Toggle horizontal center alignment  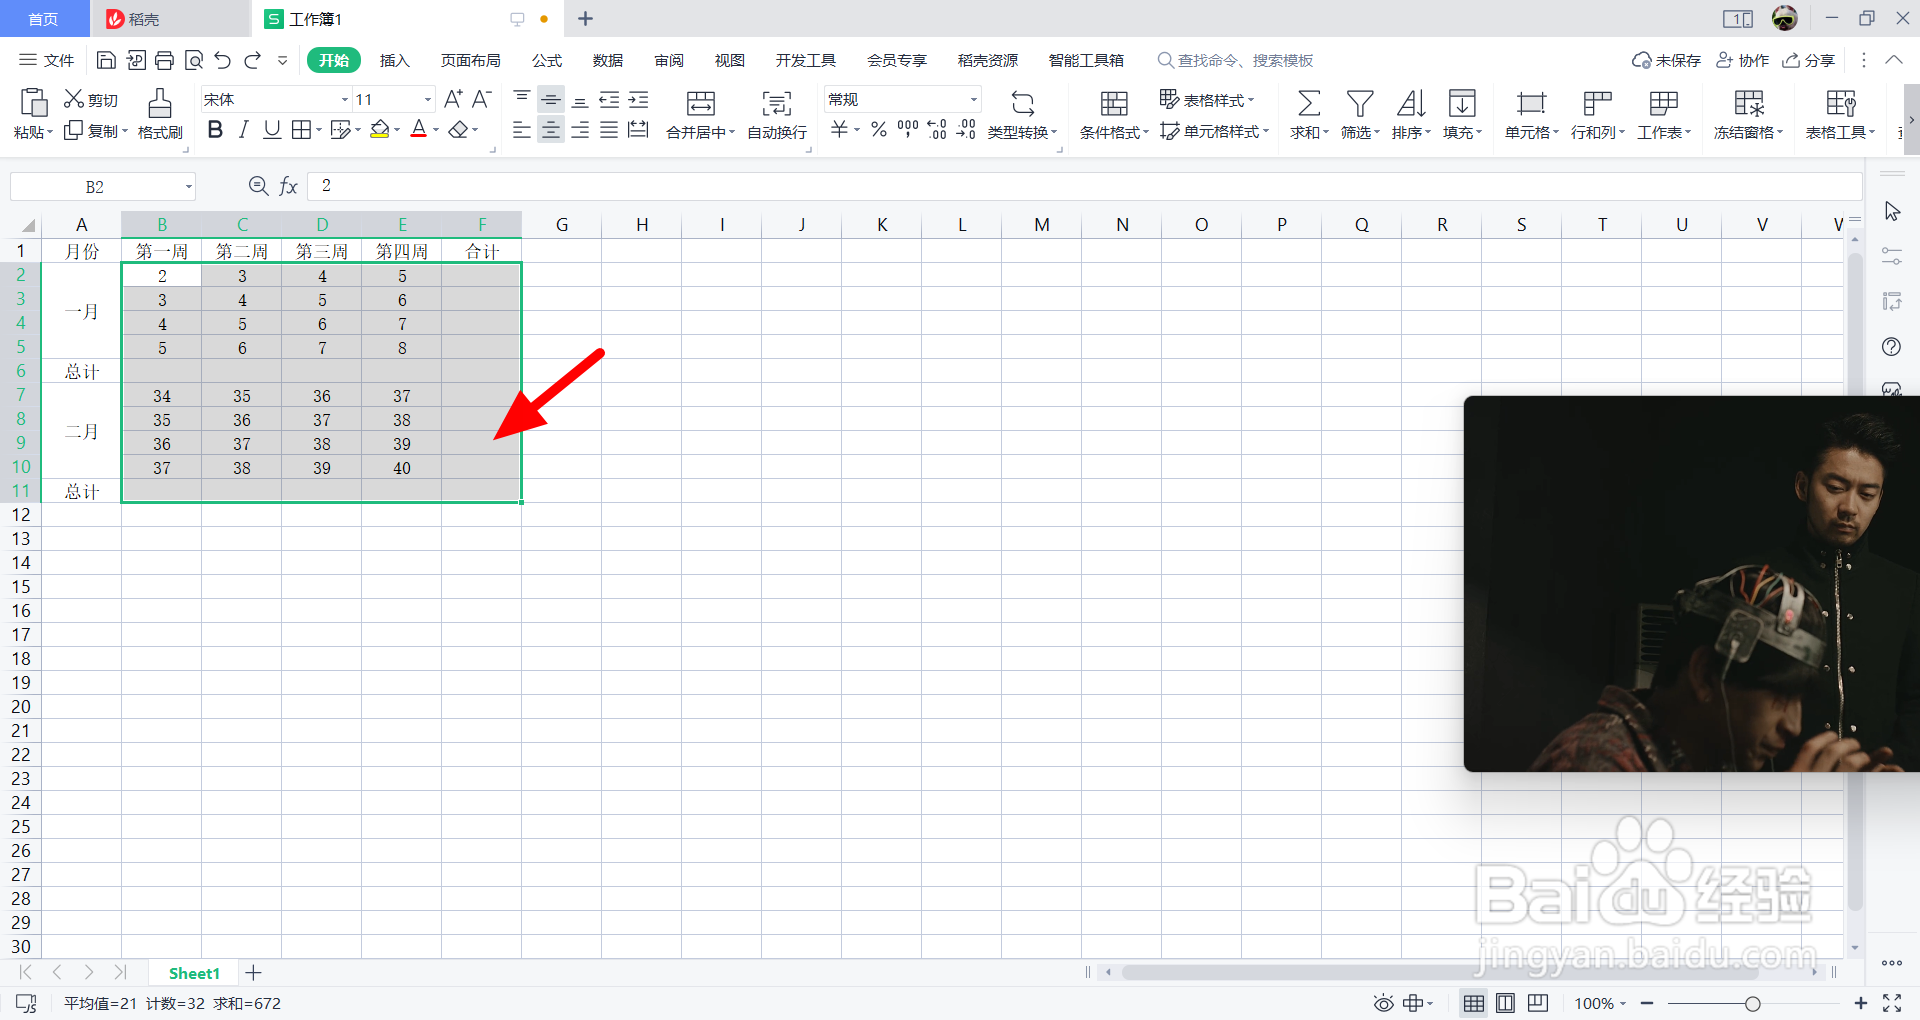(x=551, y=130)
